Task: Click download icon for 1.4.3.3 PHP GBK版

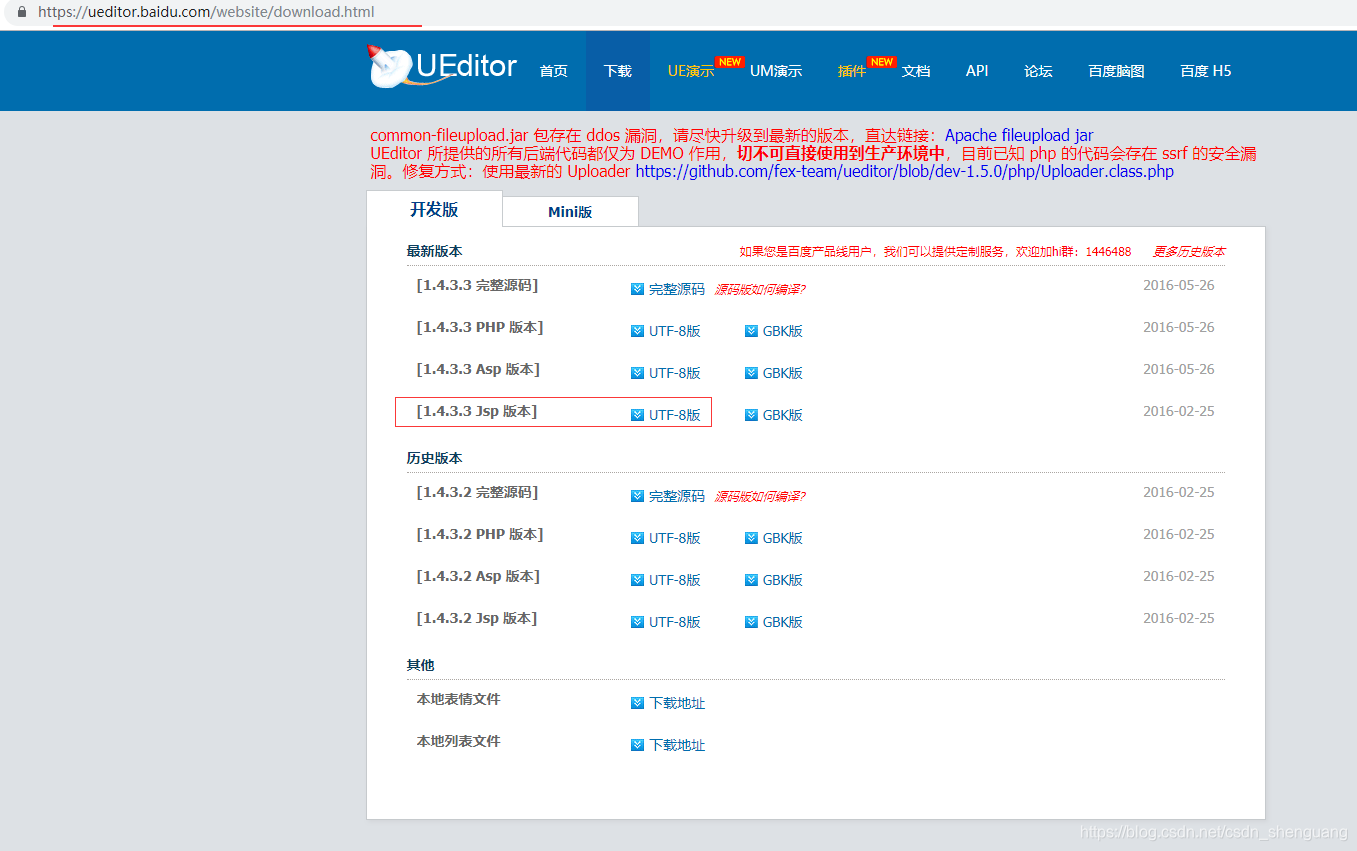Action: [x=751, y=331]
